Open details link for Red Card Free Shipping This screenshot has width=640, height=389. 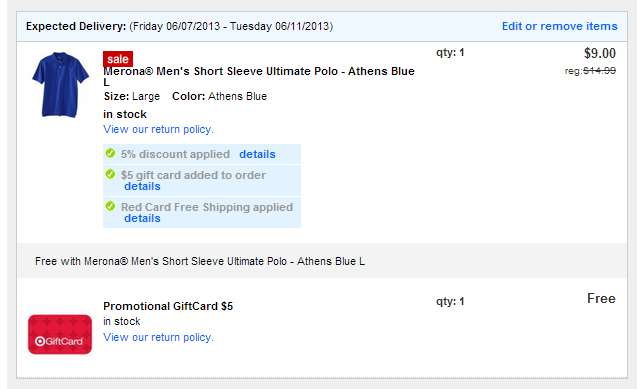click(142, 218)
